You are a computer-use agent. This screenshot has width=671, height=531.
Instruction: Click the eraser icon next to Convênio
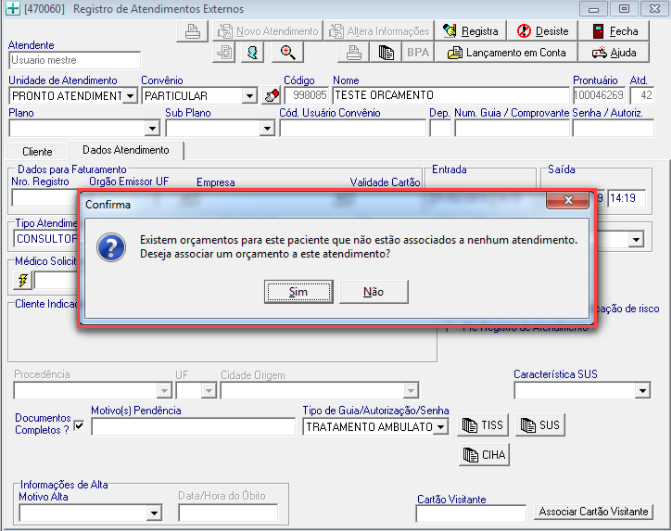pos(271,95)
